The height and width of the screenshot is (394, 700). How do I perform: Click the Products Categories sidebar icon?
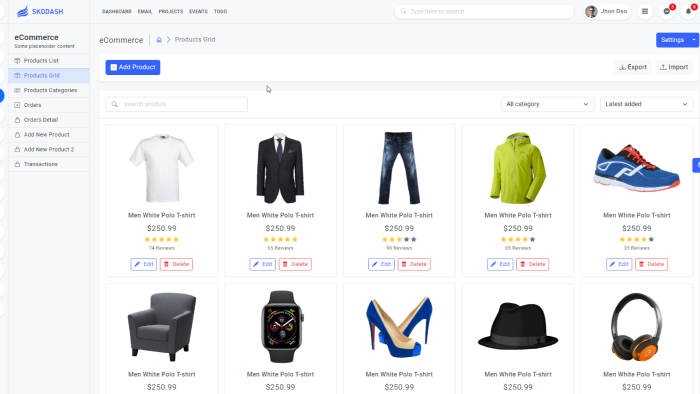(x=17, y=90)
